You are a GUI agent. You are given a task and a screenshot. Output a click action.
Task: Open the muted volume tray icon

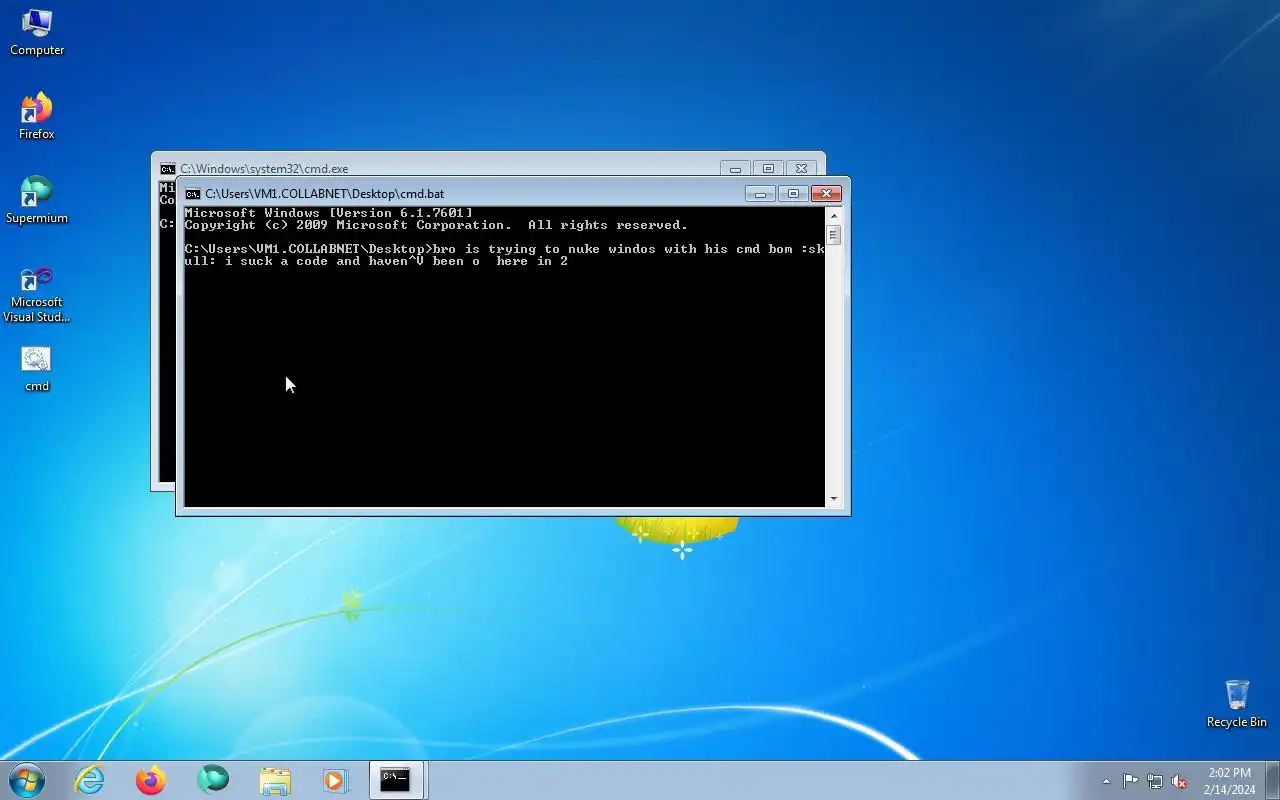pyautogui.click(x=1180, y=781)
